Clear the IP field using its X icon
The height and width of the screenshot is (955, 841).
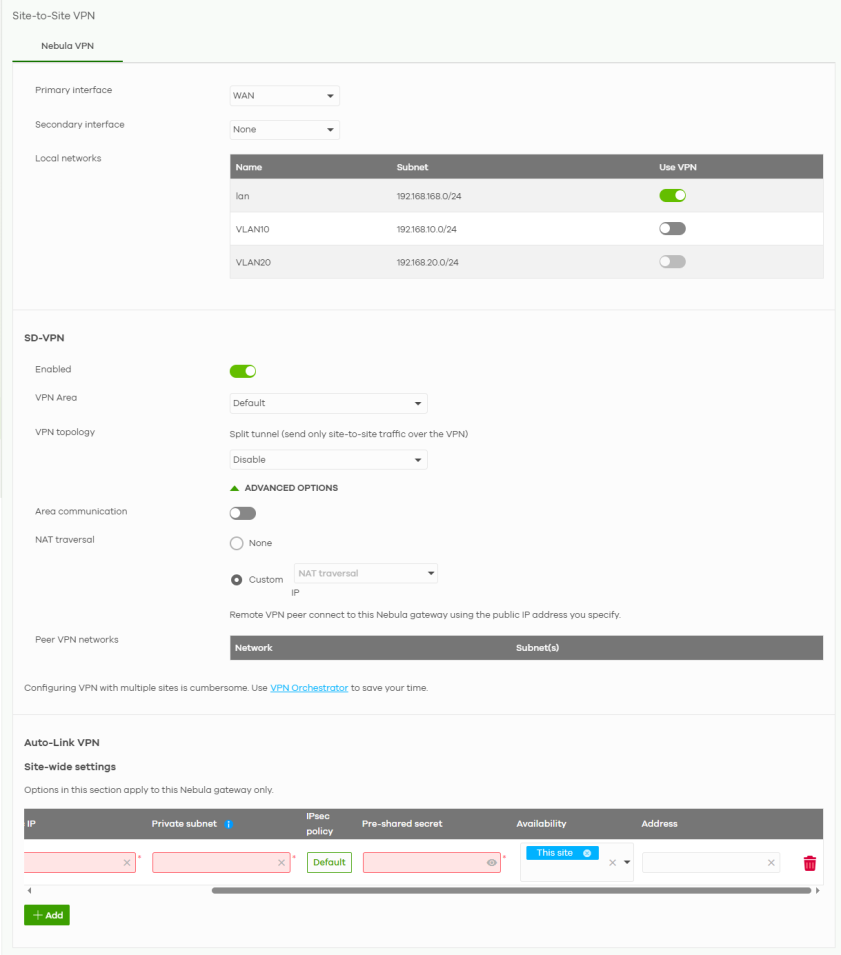[127, 863]
